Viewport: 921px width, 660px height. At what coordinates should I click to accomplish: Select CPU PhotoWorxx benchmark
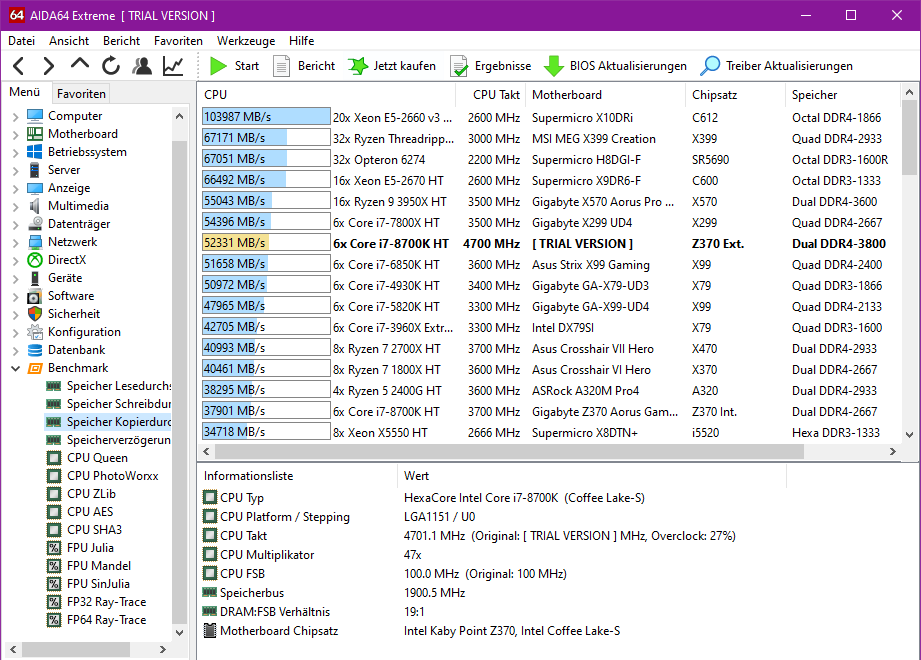coord(112,476)
